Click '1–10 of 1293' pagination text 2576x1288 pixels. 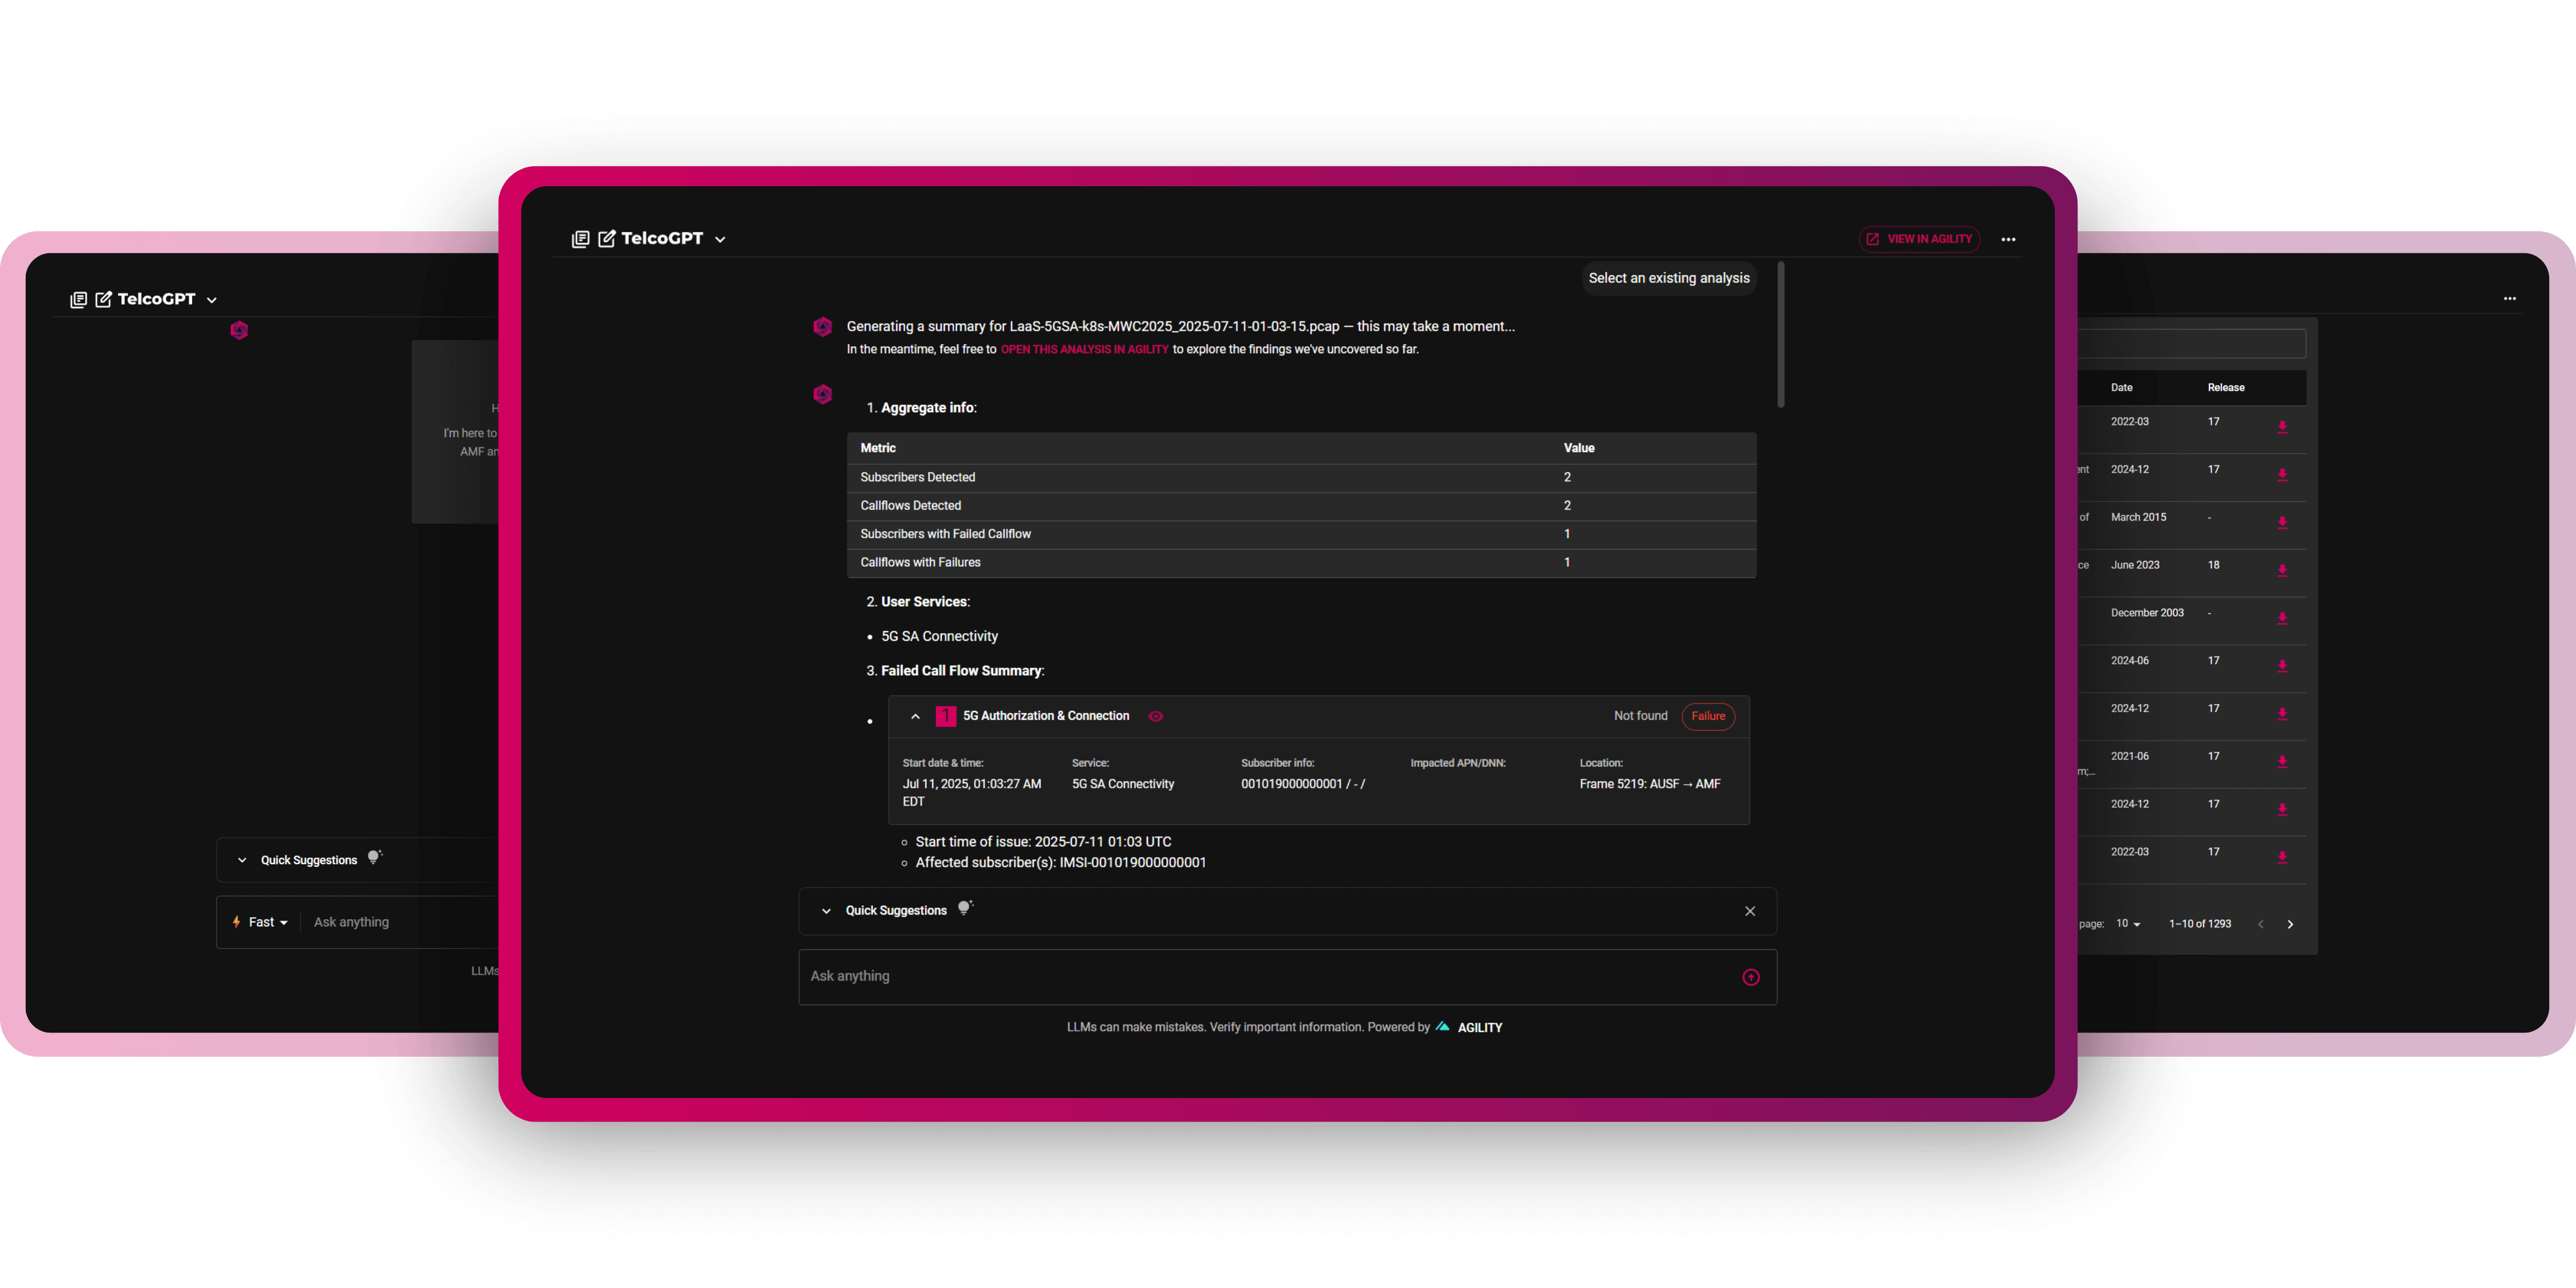(x=2200, y=924)
